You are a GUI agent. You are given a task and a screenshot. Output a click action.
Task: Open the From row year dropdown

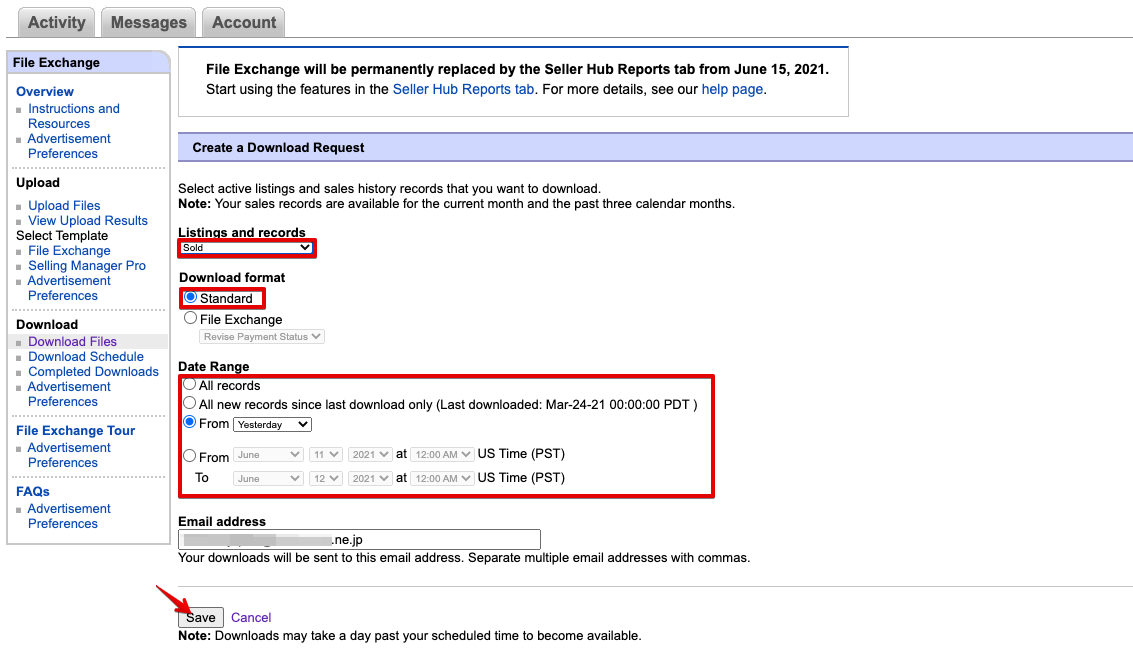tap(370, 455)
